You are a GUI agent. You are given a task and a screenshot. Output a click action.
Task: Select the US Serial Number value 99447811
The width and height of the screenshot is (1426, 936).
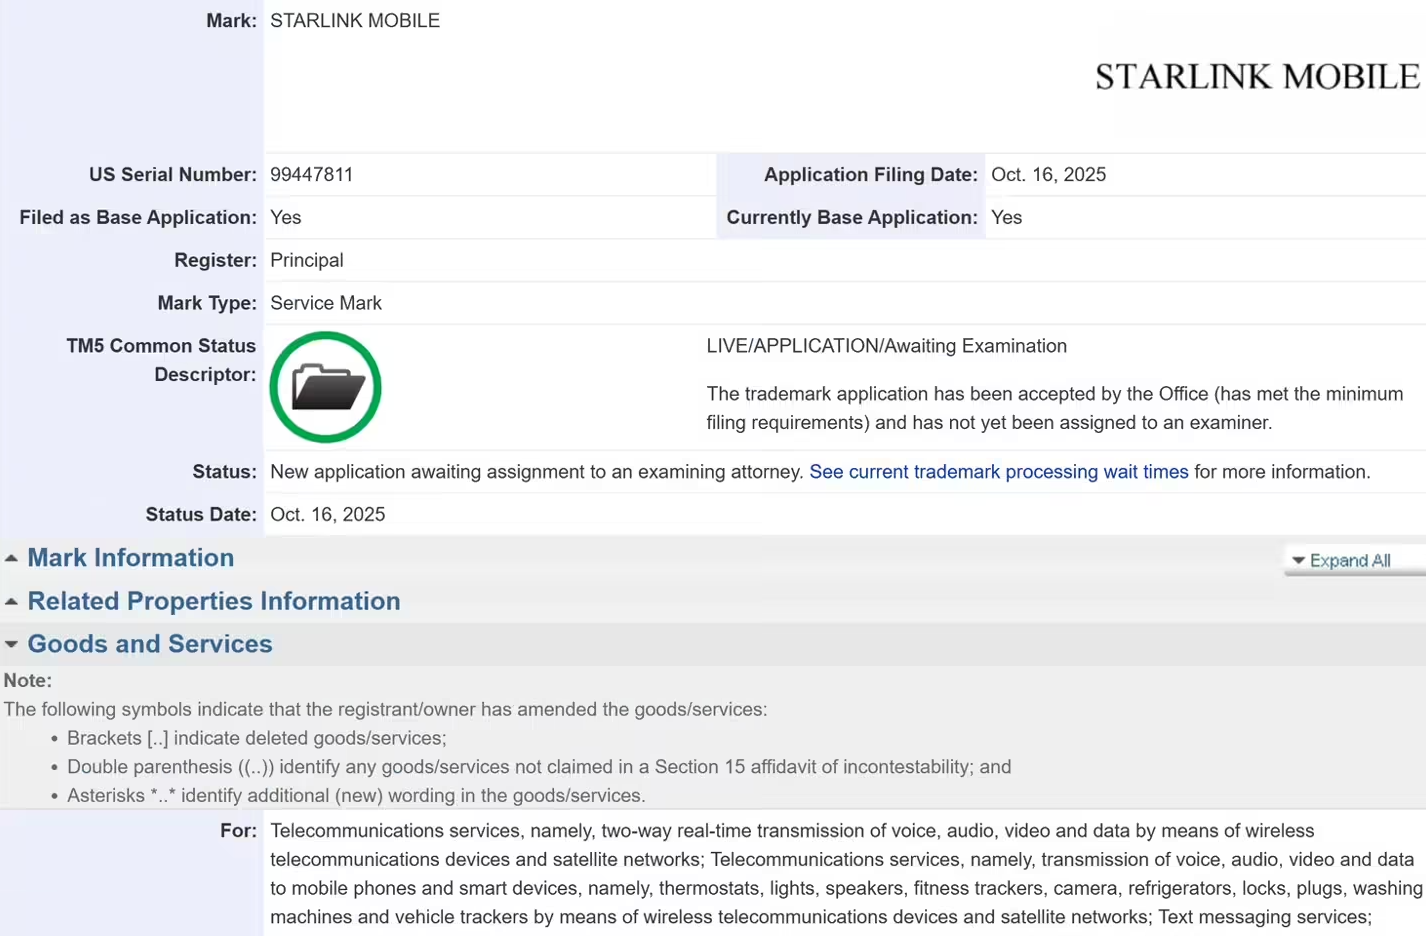tap(313, 174)
